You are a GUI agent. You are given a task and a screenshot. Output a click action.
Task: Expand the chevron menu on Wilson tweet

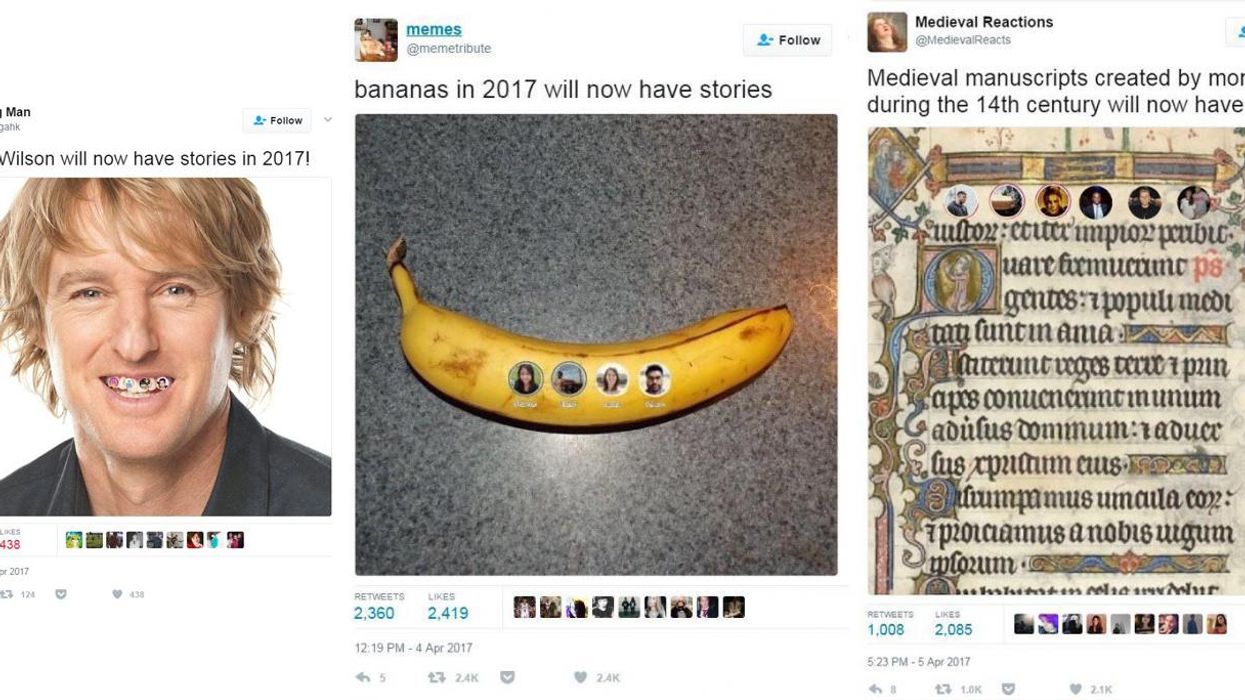coord(327,120)
